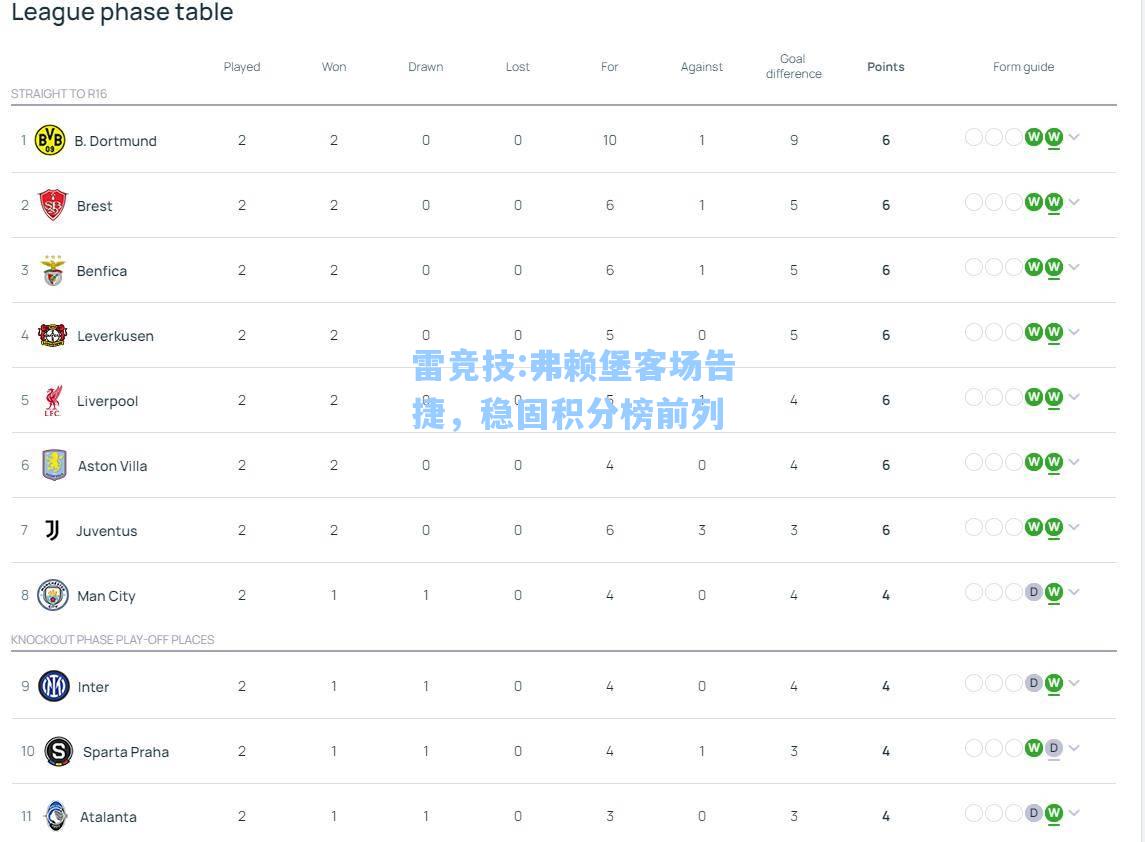The image size is (1145, 842).
Task: Click Liverpool's latest W form badge
Action: coord(1053,397)
